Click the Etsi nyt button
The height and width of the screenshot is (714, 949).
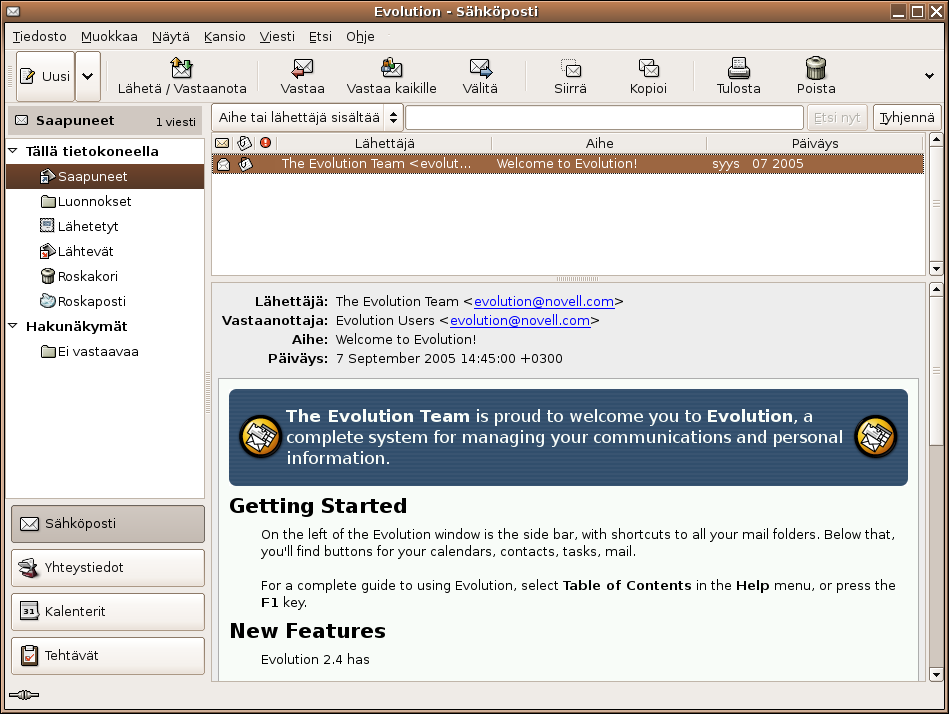click(837, 117)
